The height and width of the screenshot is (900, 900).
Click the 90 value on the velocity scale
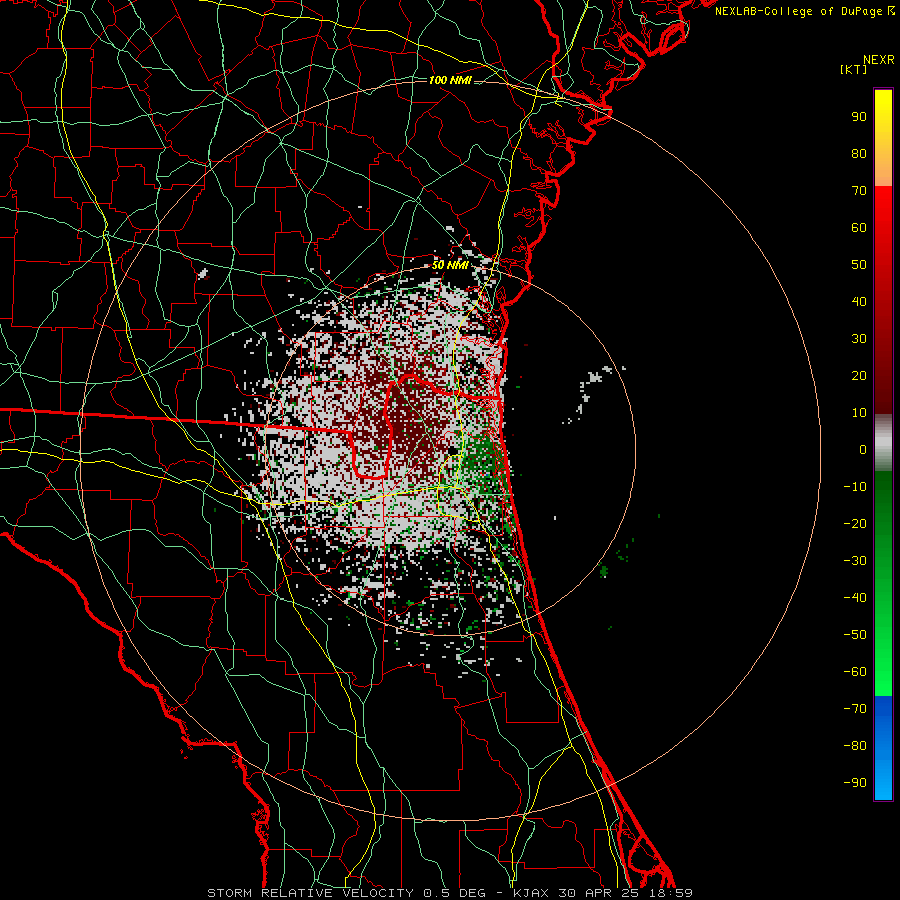point(859,117)
